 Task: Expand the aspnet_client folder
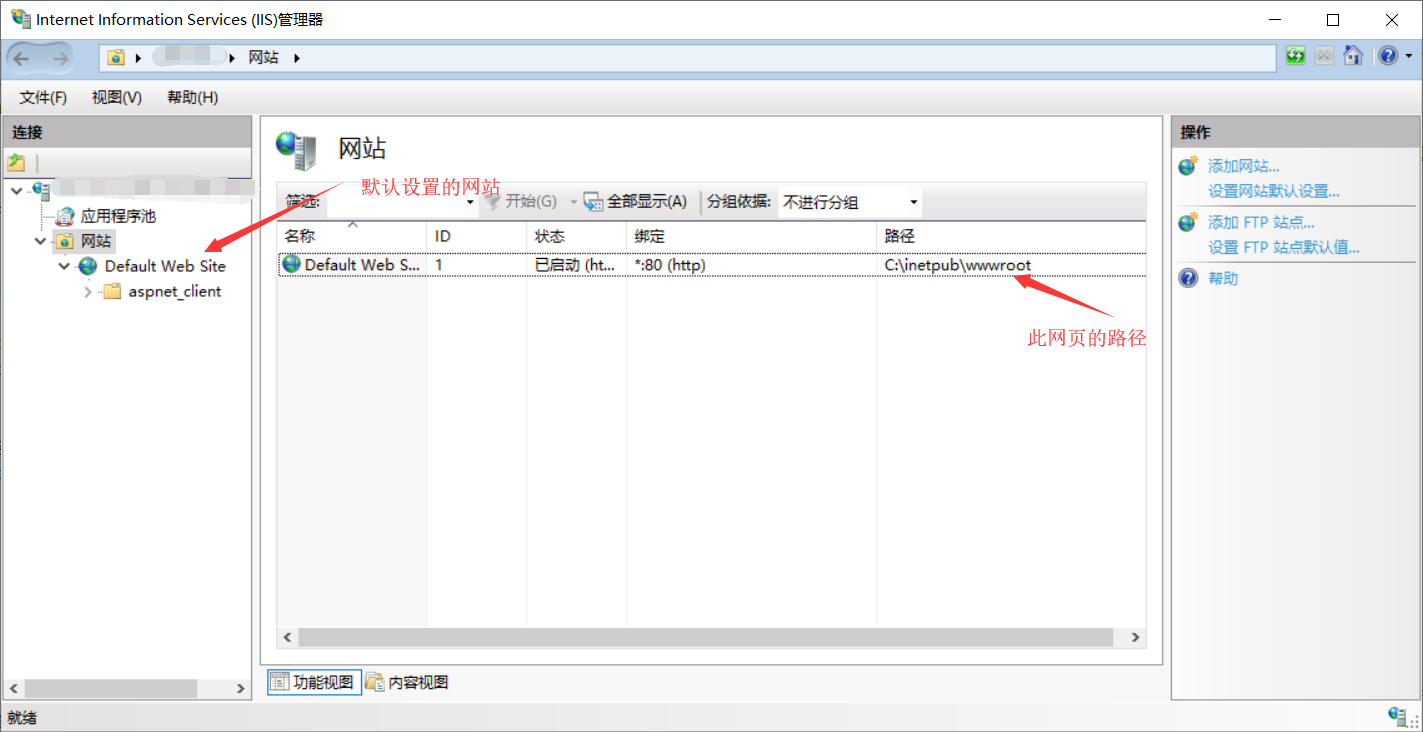(88, 292)
